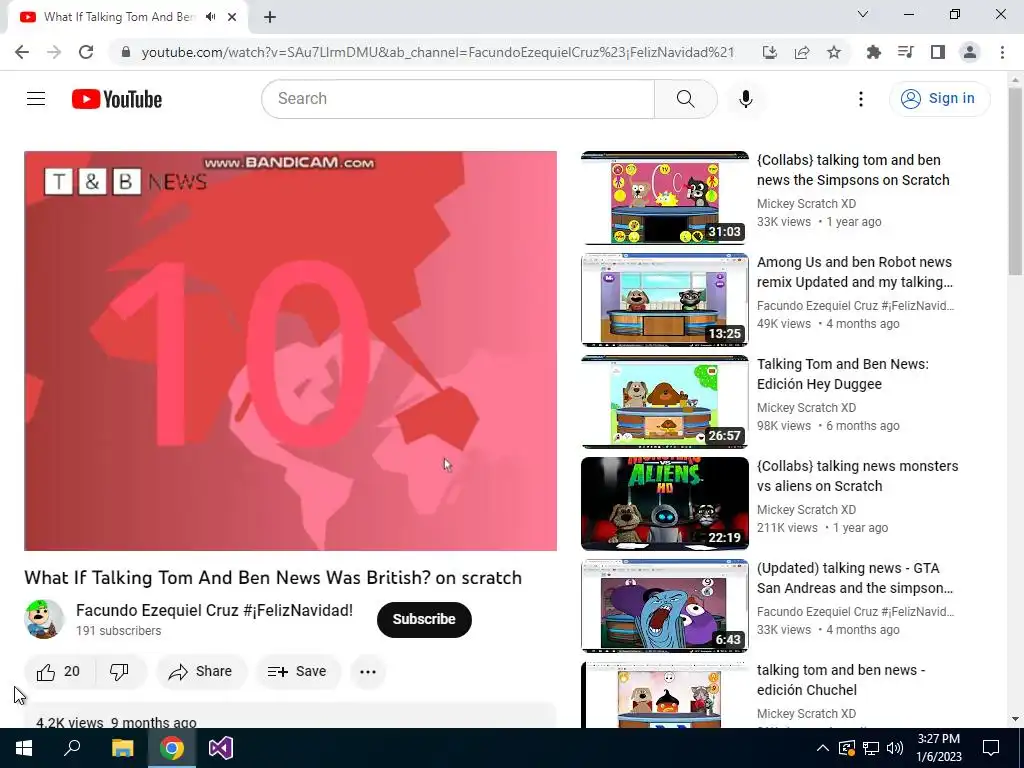Open Visual Studio from taskbar

pyautogui.click(x=221, y=748)
